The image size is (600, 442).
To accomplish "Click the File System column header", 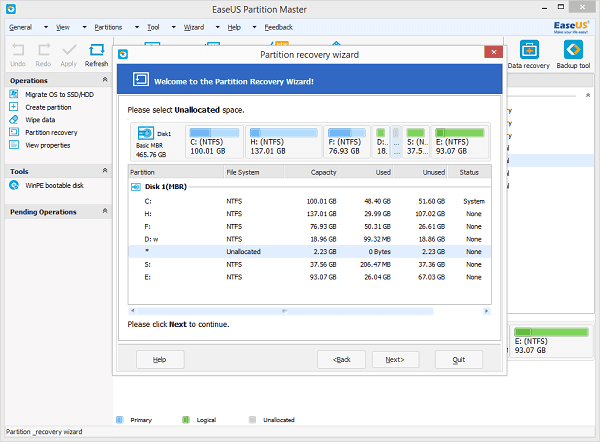I will [254, 172].
